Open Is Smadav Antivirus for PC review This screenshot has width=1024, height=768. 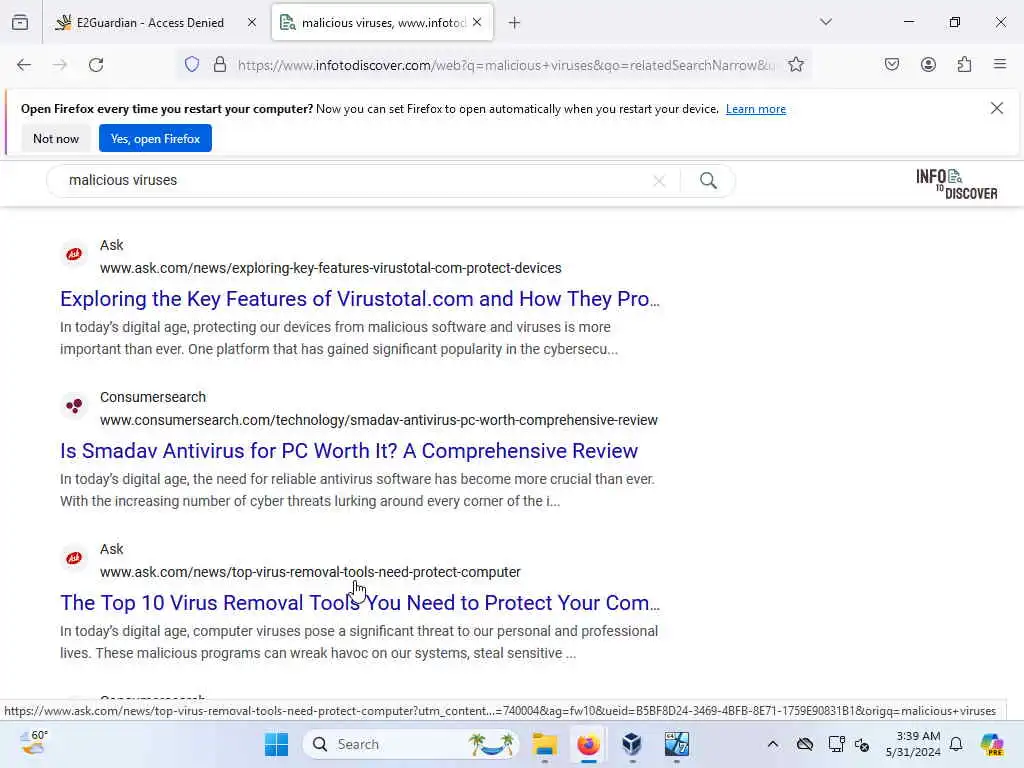[x=349, y=451]
